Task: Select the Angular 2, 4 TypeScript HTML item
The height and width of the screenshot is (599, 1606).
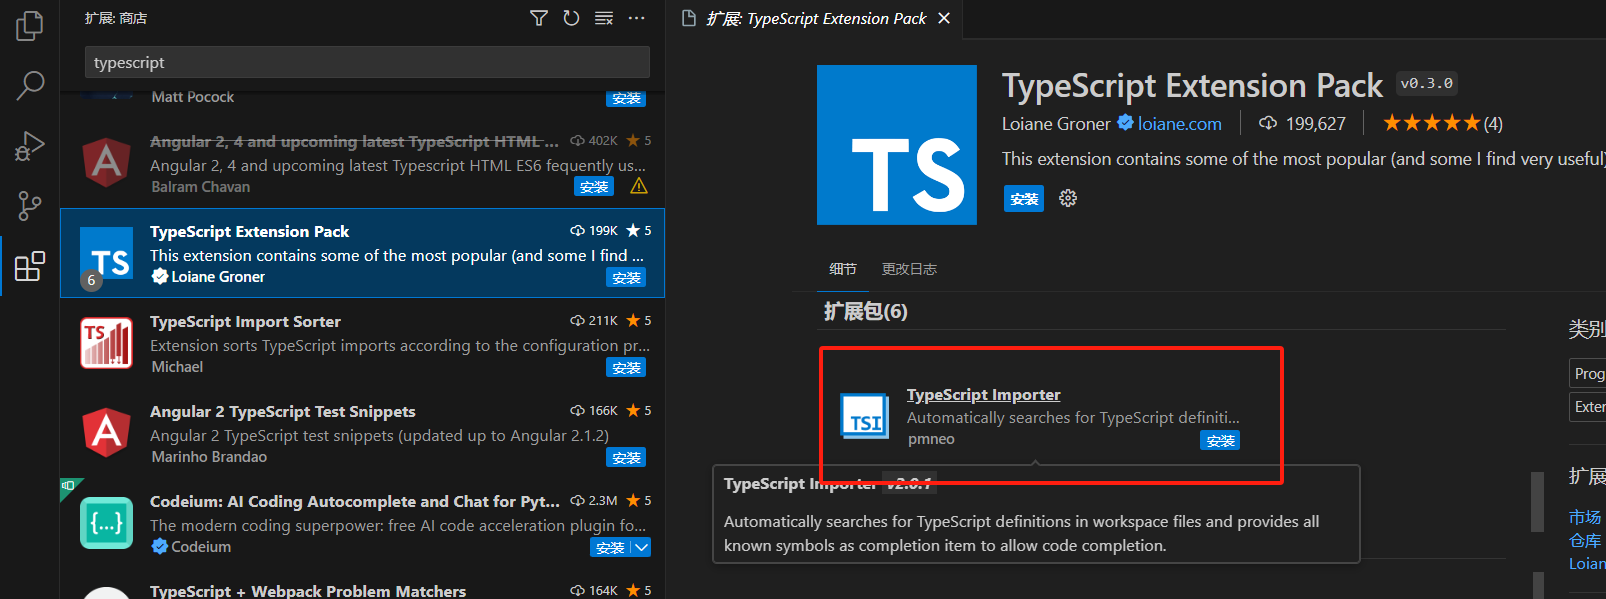Action: pos(362,163)
